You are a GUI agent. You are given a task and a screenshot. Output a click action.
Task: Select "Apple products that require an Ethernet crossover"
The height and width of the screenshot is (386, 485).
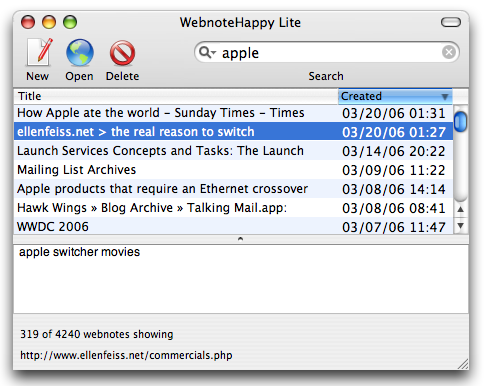click(233, 189)
